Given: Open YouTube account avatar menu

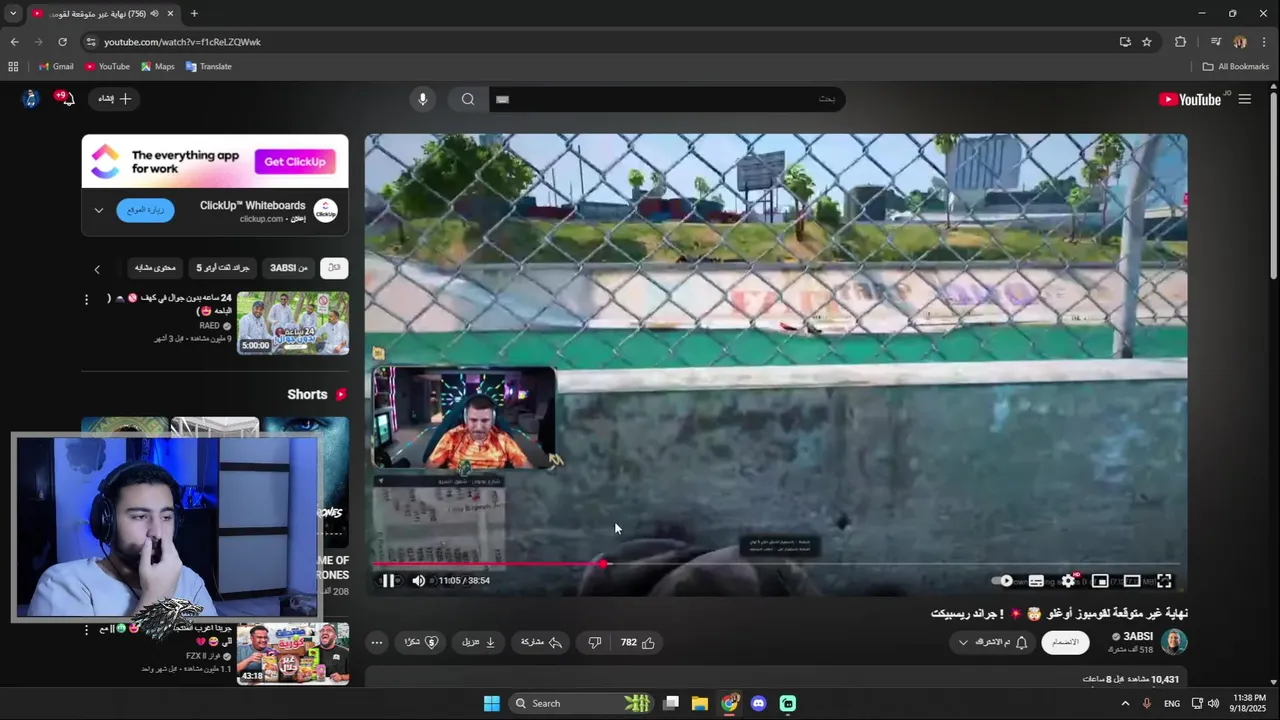Looking at the screenshot, I should coord(30,98).
